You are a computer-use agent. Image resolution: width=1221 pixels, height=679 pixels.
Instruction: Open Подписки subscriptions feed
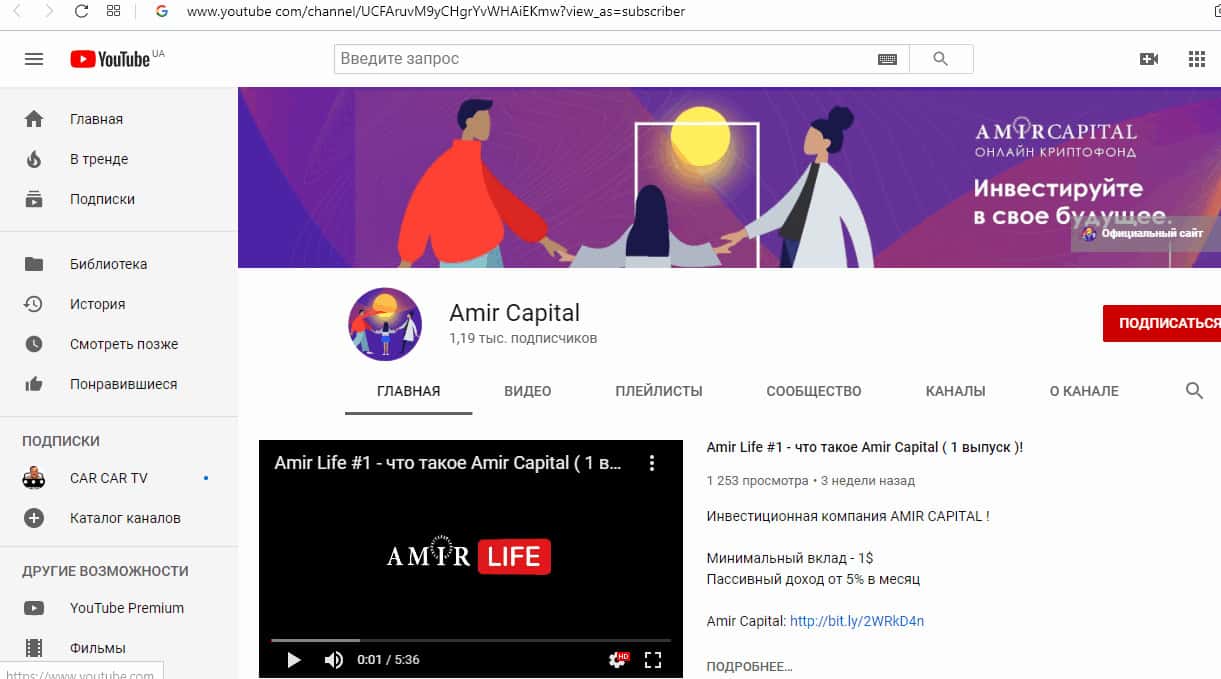119,199
